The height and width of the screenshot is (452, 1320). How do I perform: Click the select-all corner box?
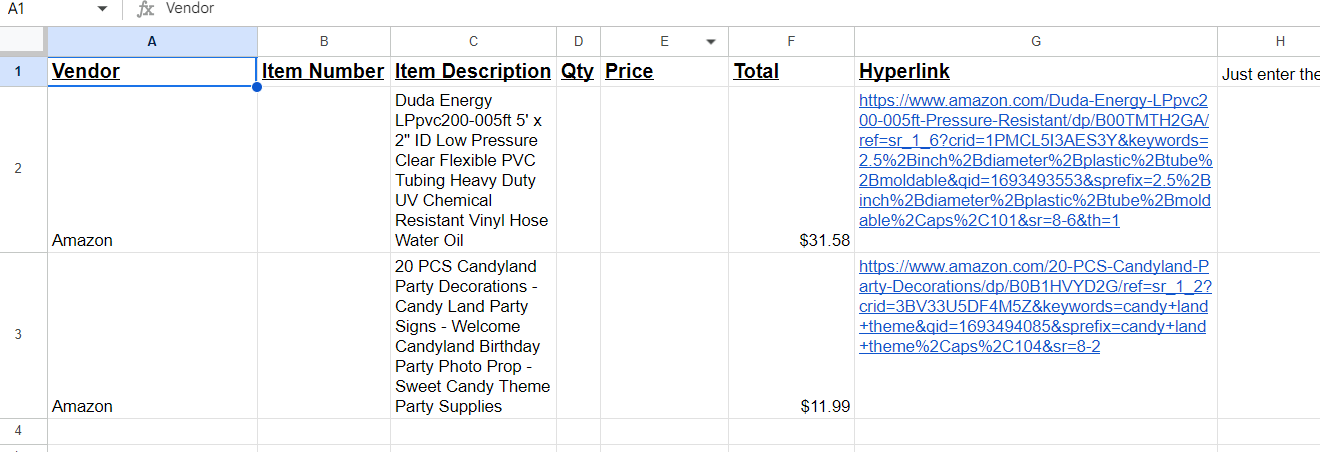(x=22, y=41)
